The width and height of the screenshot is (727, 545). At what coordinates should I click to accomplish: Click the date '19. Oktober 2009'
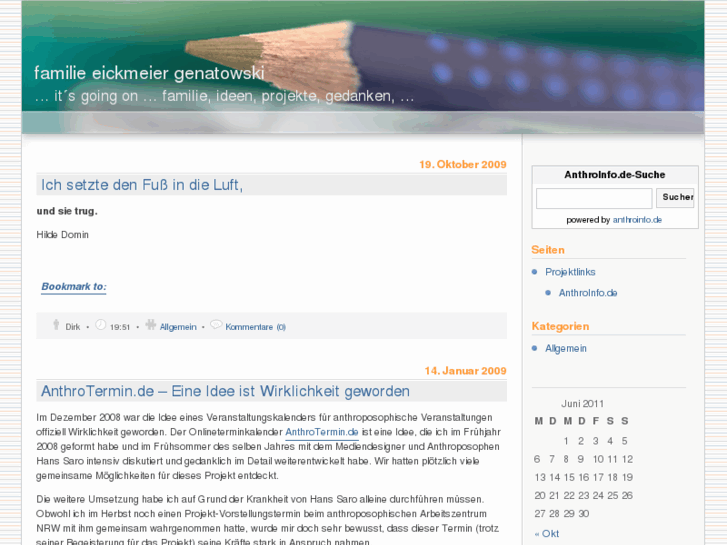tap(463, 165)
